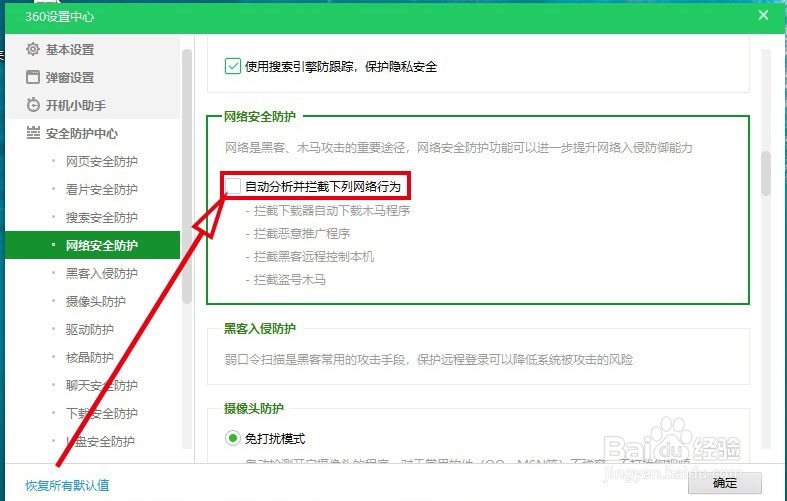Image resolution: width=787 pixels, height=501 pixels.
Task: Click text 拦截恶意推广程序
Action: coord(302,233)
